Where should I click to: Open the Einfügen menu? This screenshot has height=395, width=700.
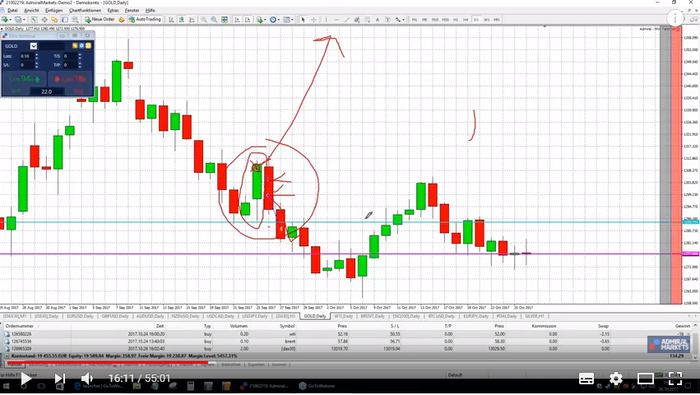tap(54, 10)
